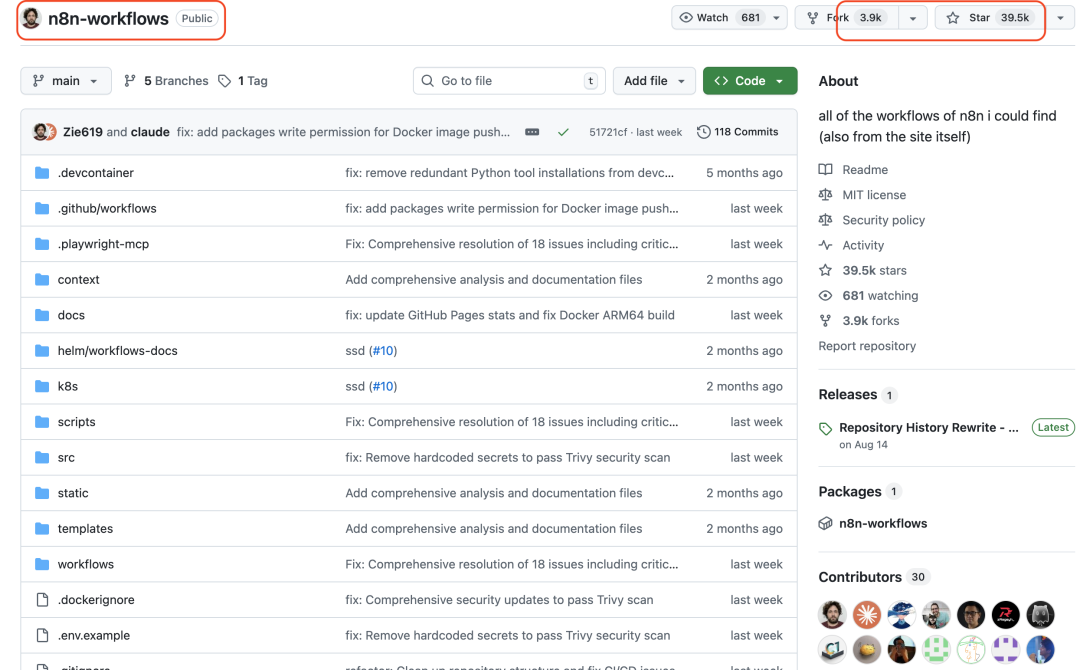Open the .github/workflows folder
The width and height of the screenshot is (1080, 670).
point(107,208)
